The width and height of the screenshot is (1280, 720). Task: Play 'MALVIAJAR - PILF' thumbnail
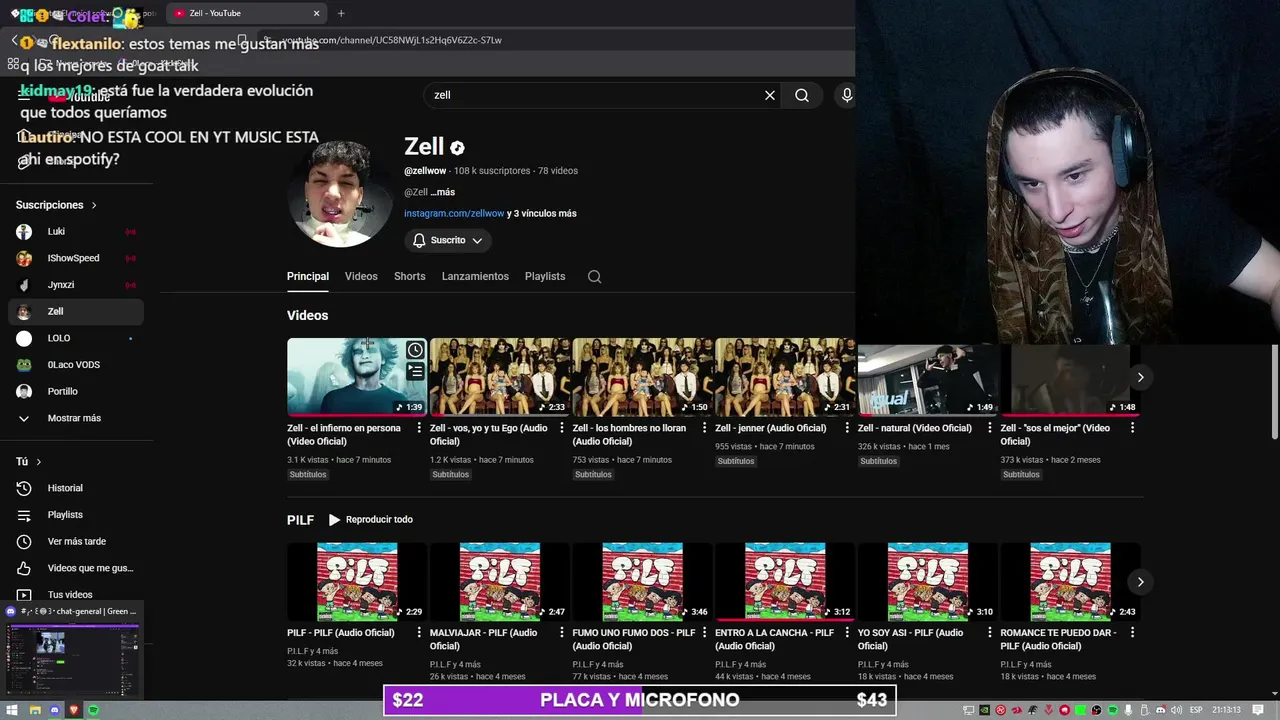click(x=500, y=582)
